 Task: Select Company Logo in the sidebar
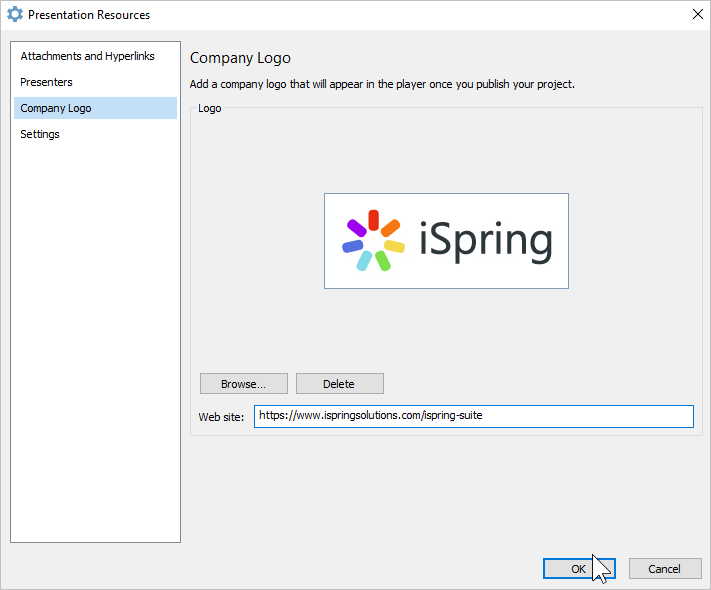[x=95, y=108]
